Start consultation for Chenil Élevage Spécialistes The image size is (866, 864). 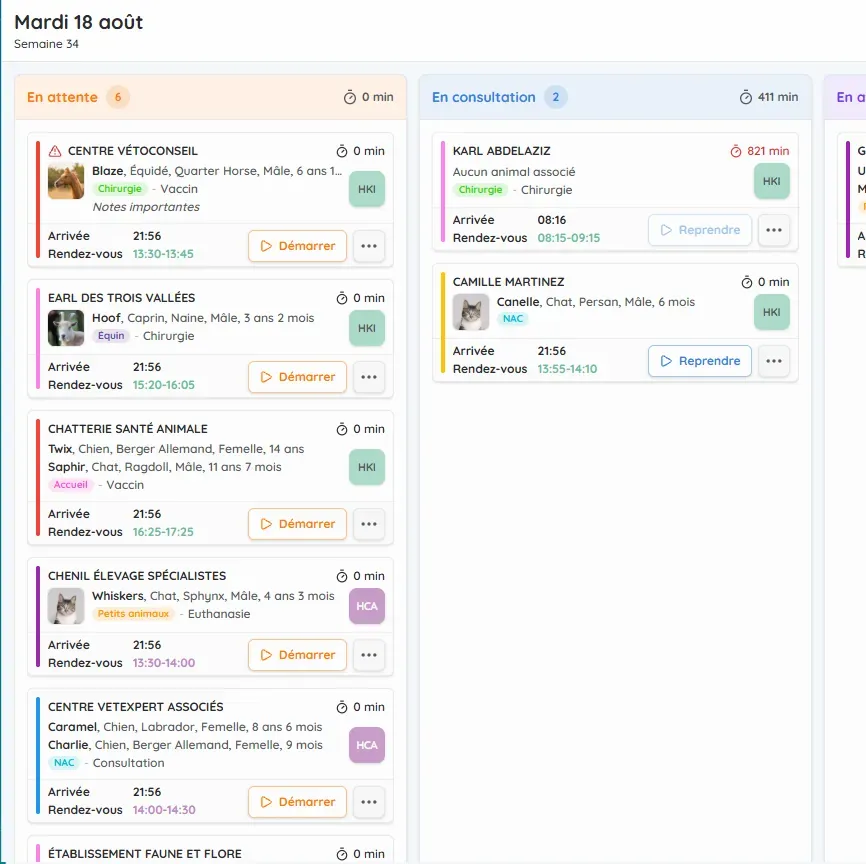[297, 655]
